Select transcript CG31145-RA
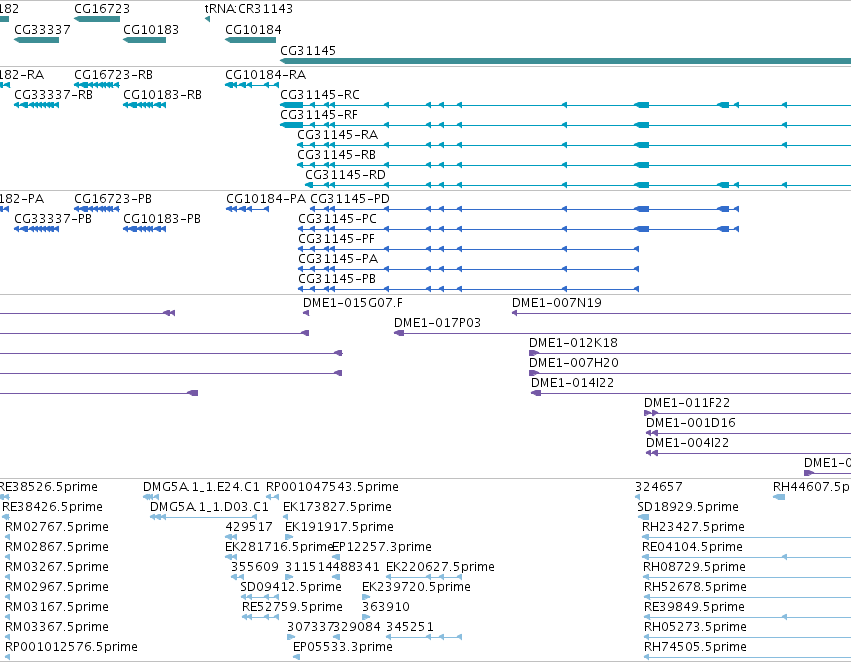851x662 pixels. coord(338,135)
